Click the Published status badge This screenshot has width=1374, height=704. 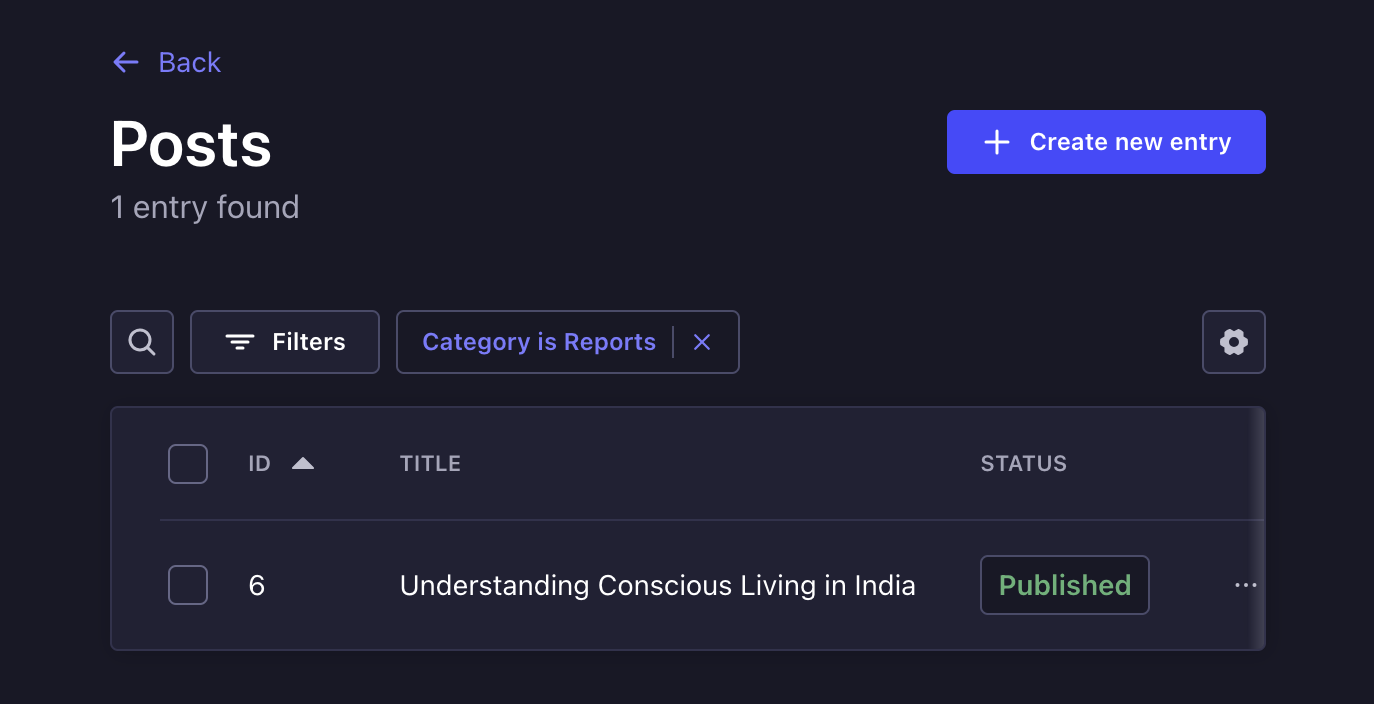1064,585
